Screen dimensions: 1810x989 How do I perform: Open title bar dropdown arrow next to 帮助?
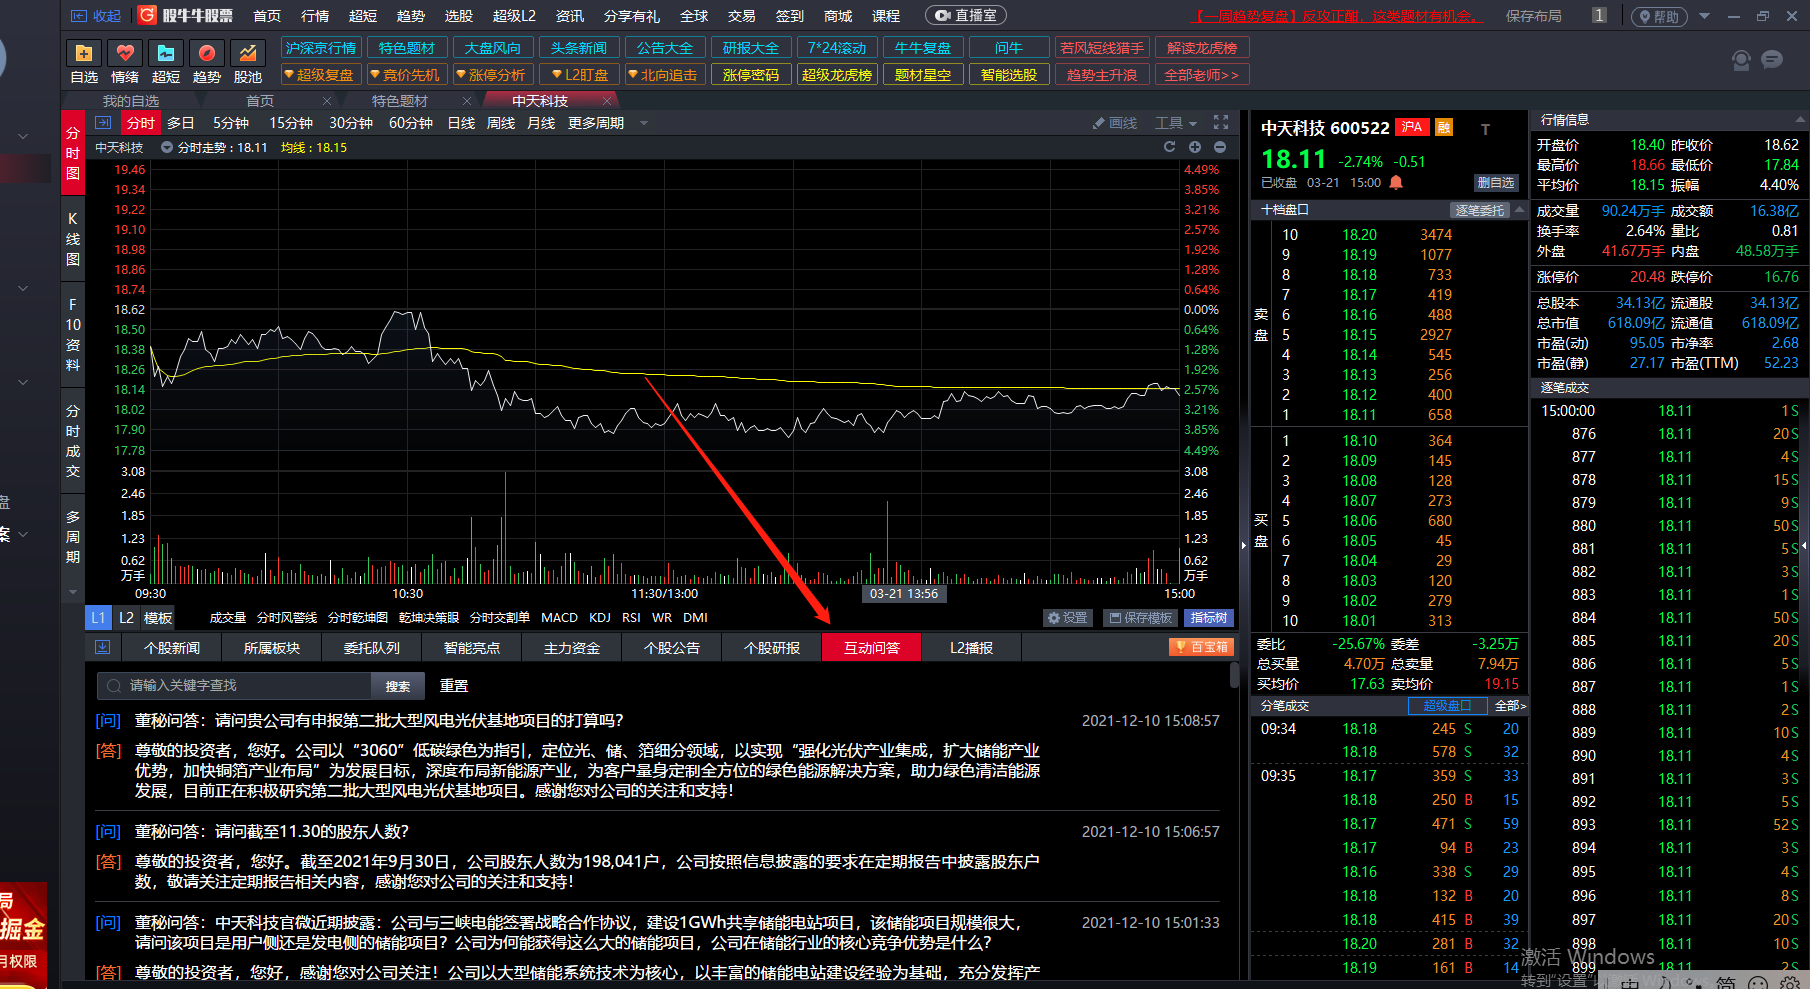[1705, 16]
